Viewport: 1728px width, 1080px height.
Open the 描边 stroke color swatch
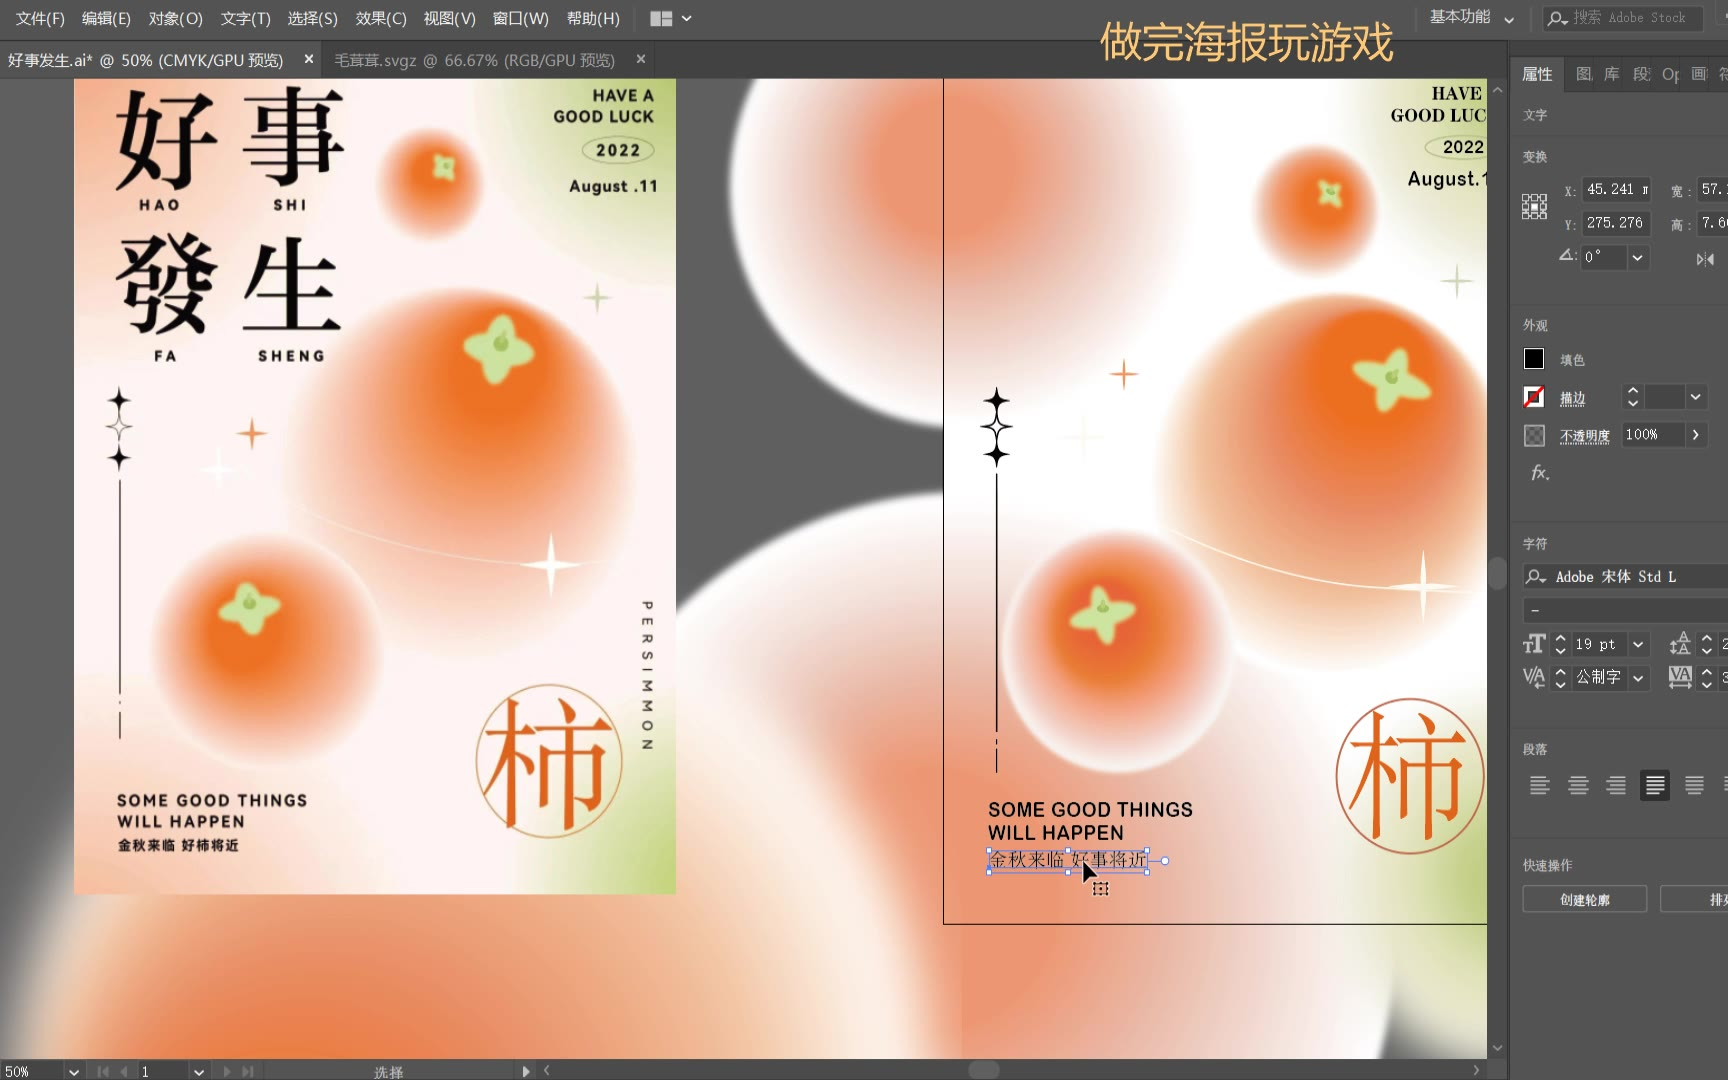[1534, 397]
